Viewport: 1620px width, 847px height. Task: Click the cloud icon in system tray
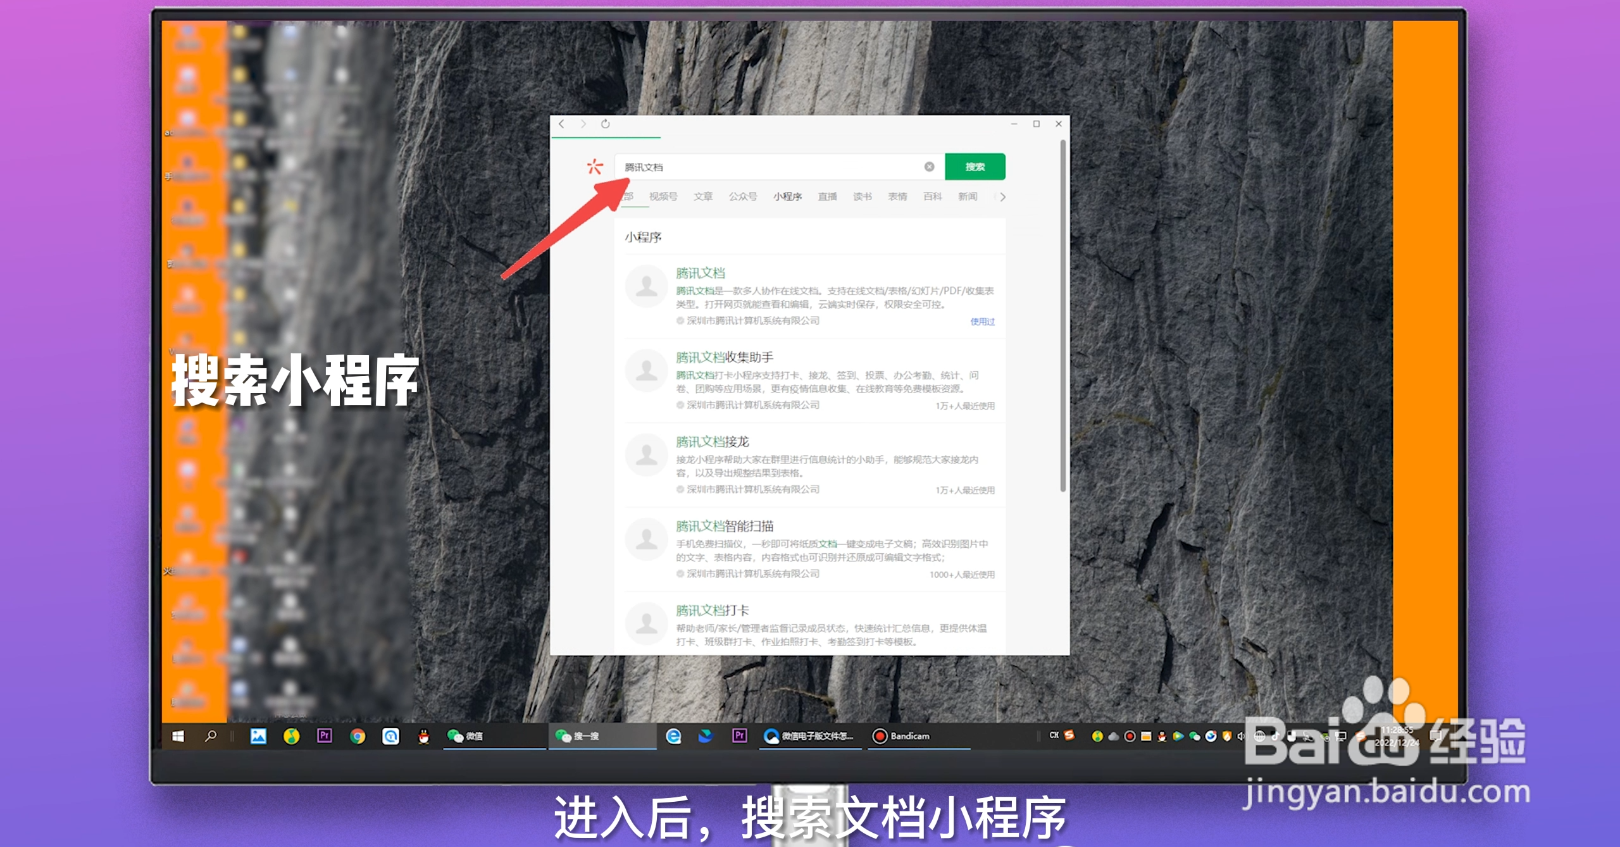click(1113, 736)
